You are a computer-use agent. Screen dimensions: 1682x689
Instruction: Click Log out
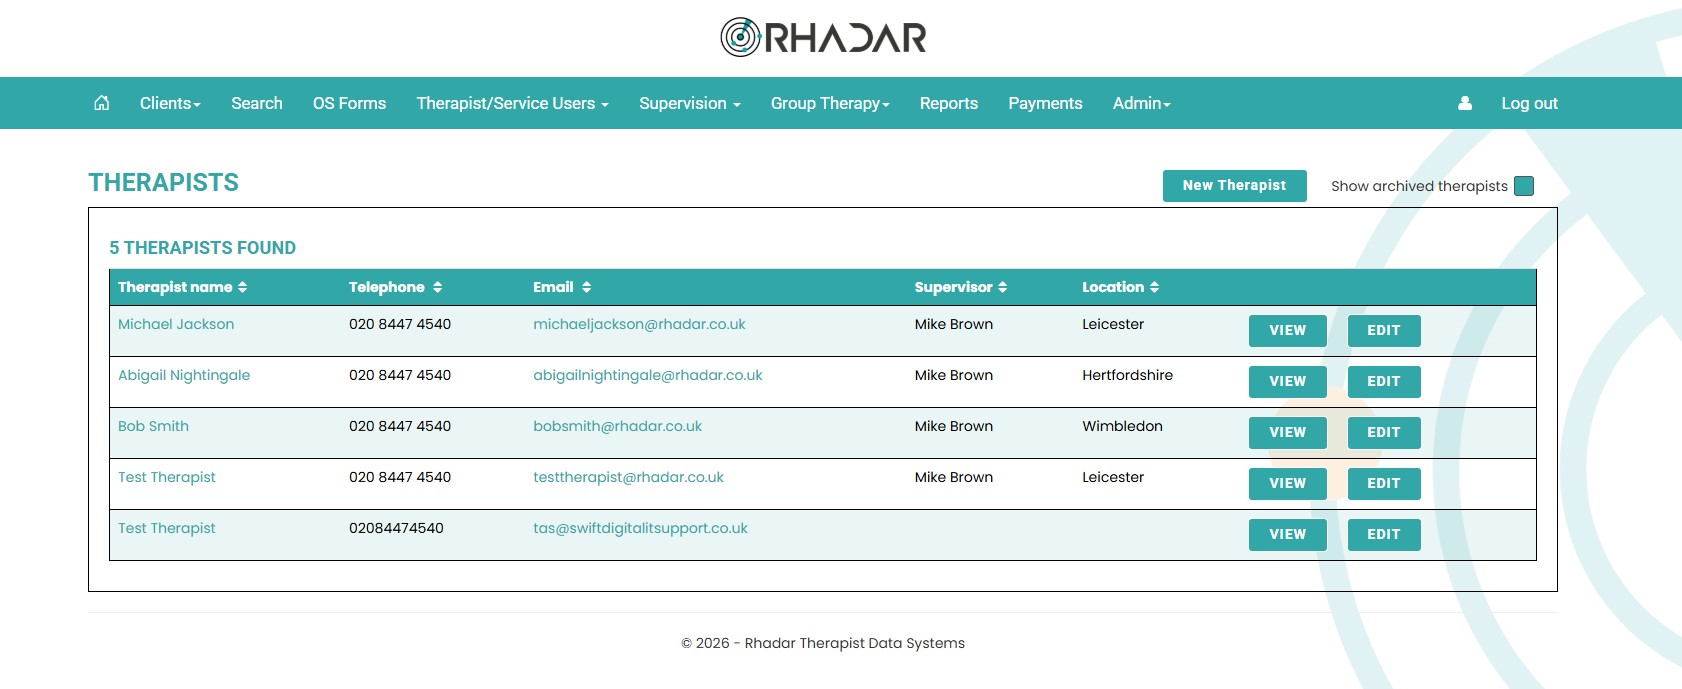[1529, 103]
